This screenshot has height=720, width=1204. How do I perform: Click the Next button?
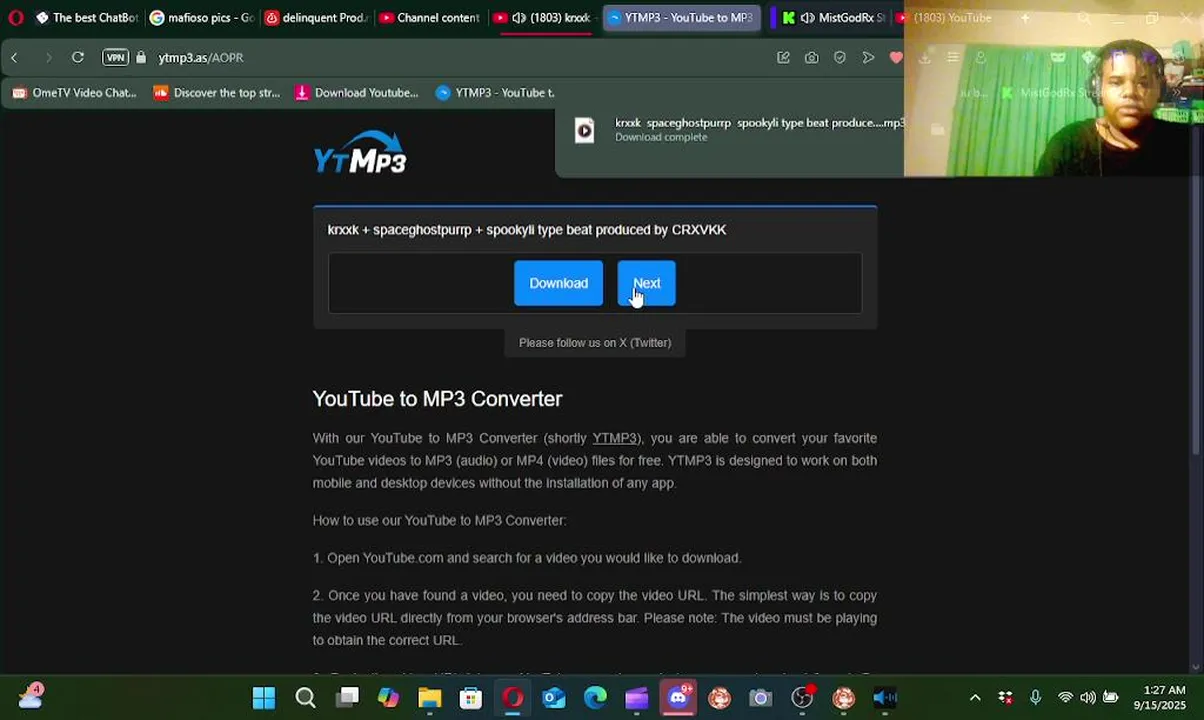point(646,283)
